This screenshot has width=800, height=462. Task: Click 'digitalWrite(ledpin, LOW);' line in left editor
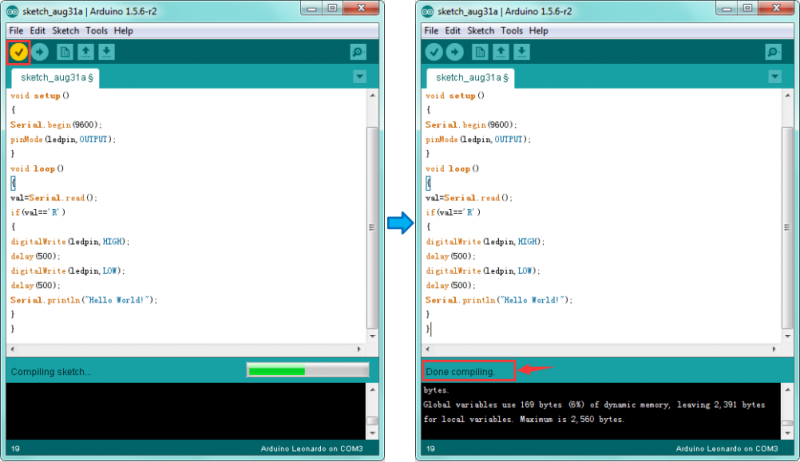67,271
